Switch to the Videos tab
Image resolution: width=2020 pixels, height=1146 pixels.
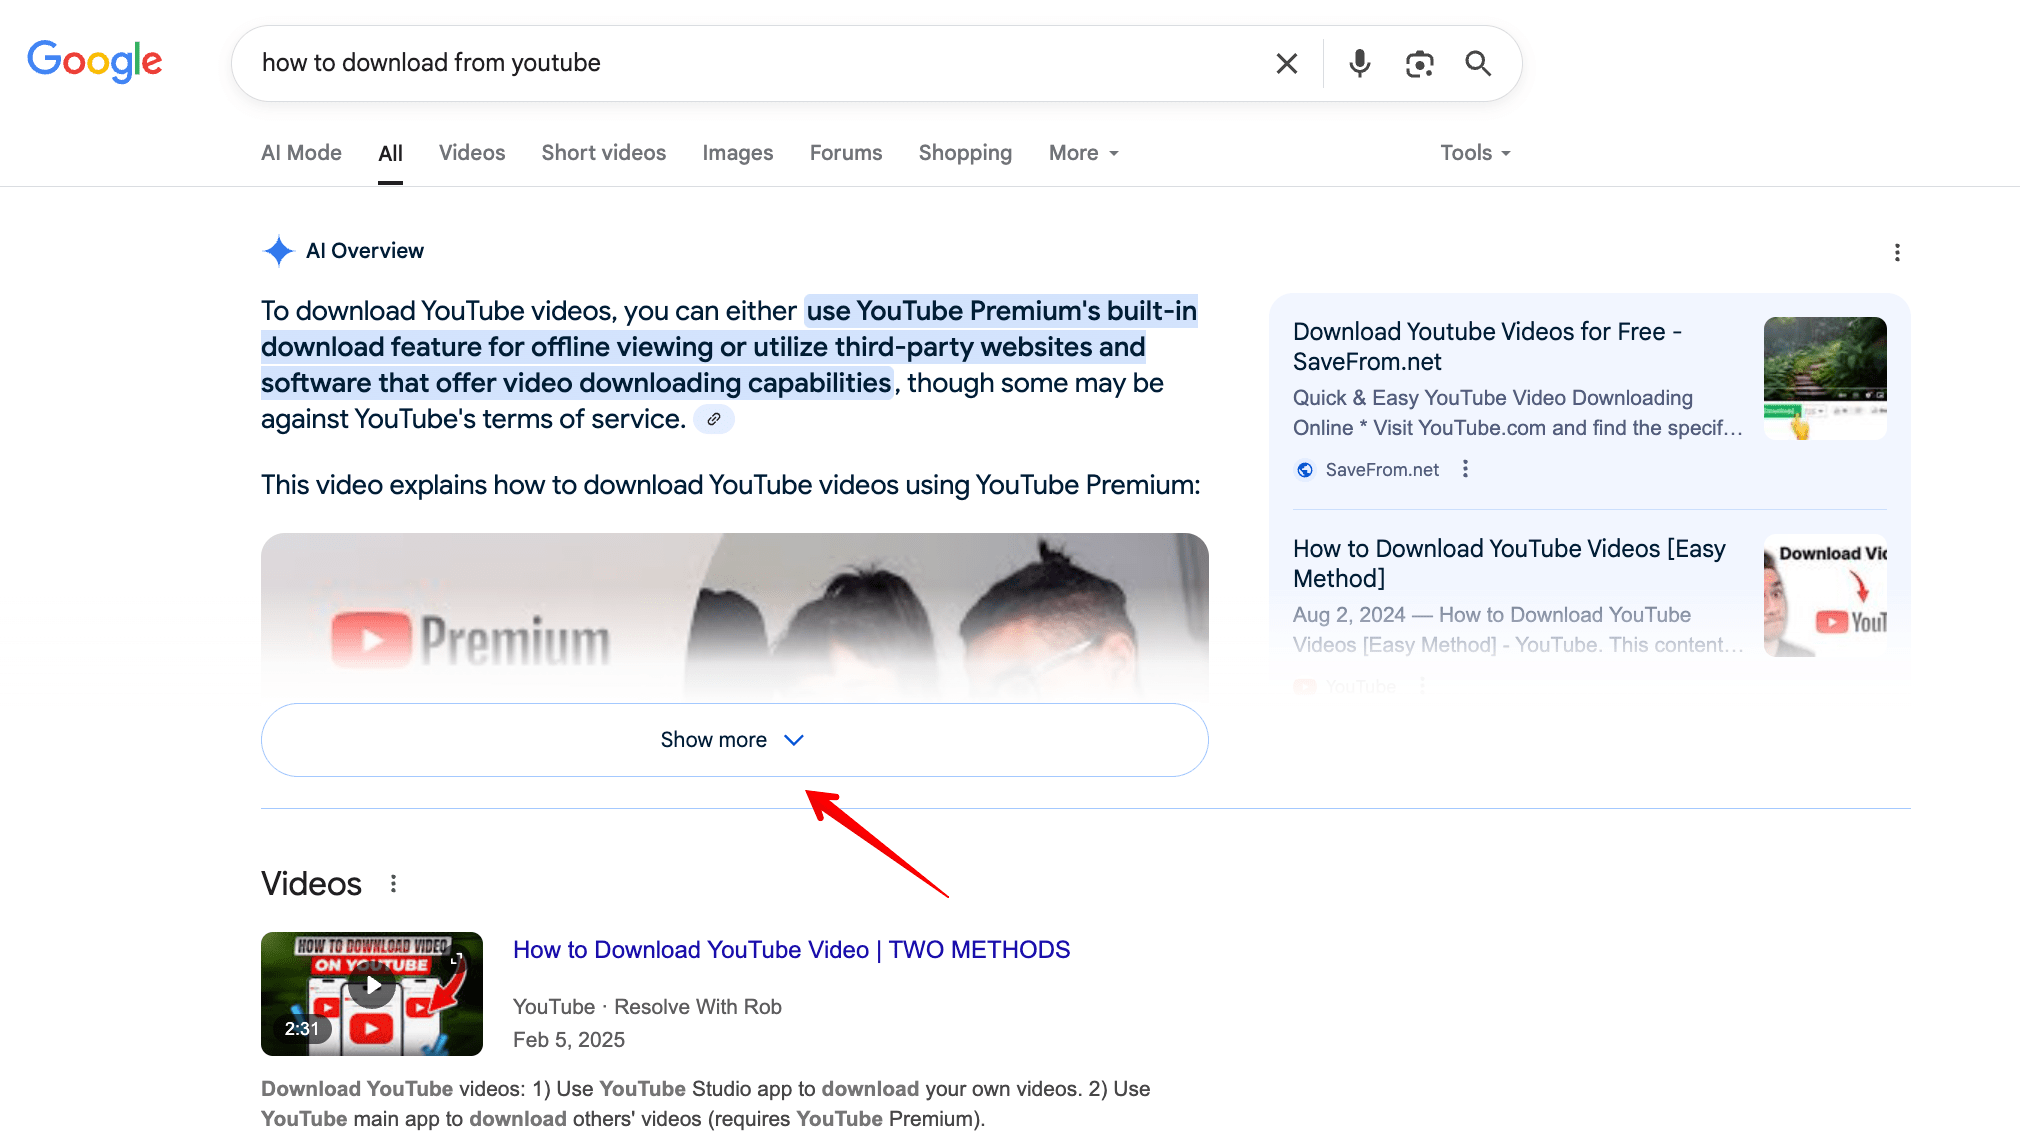point(472,153)
